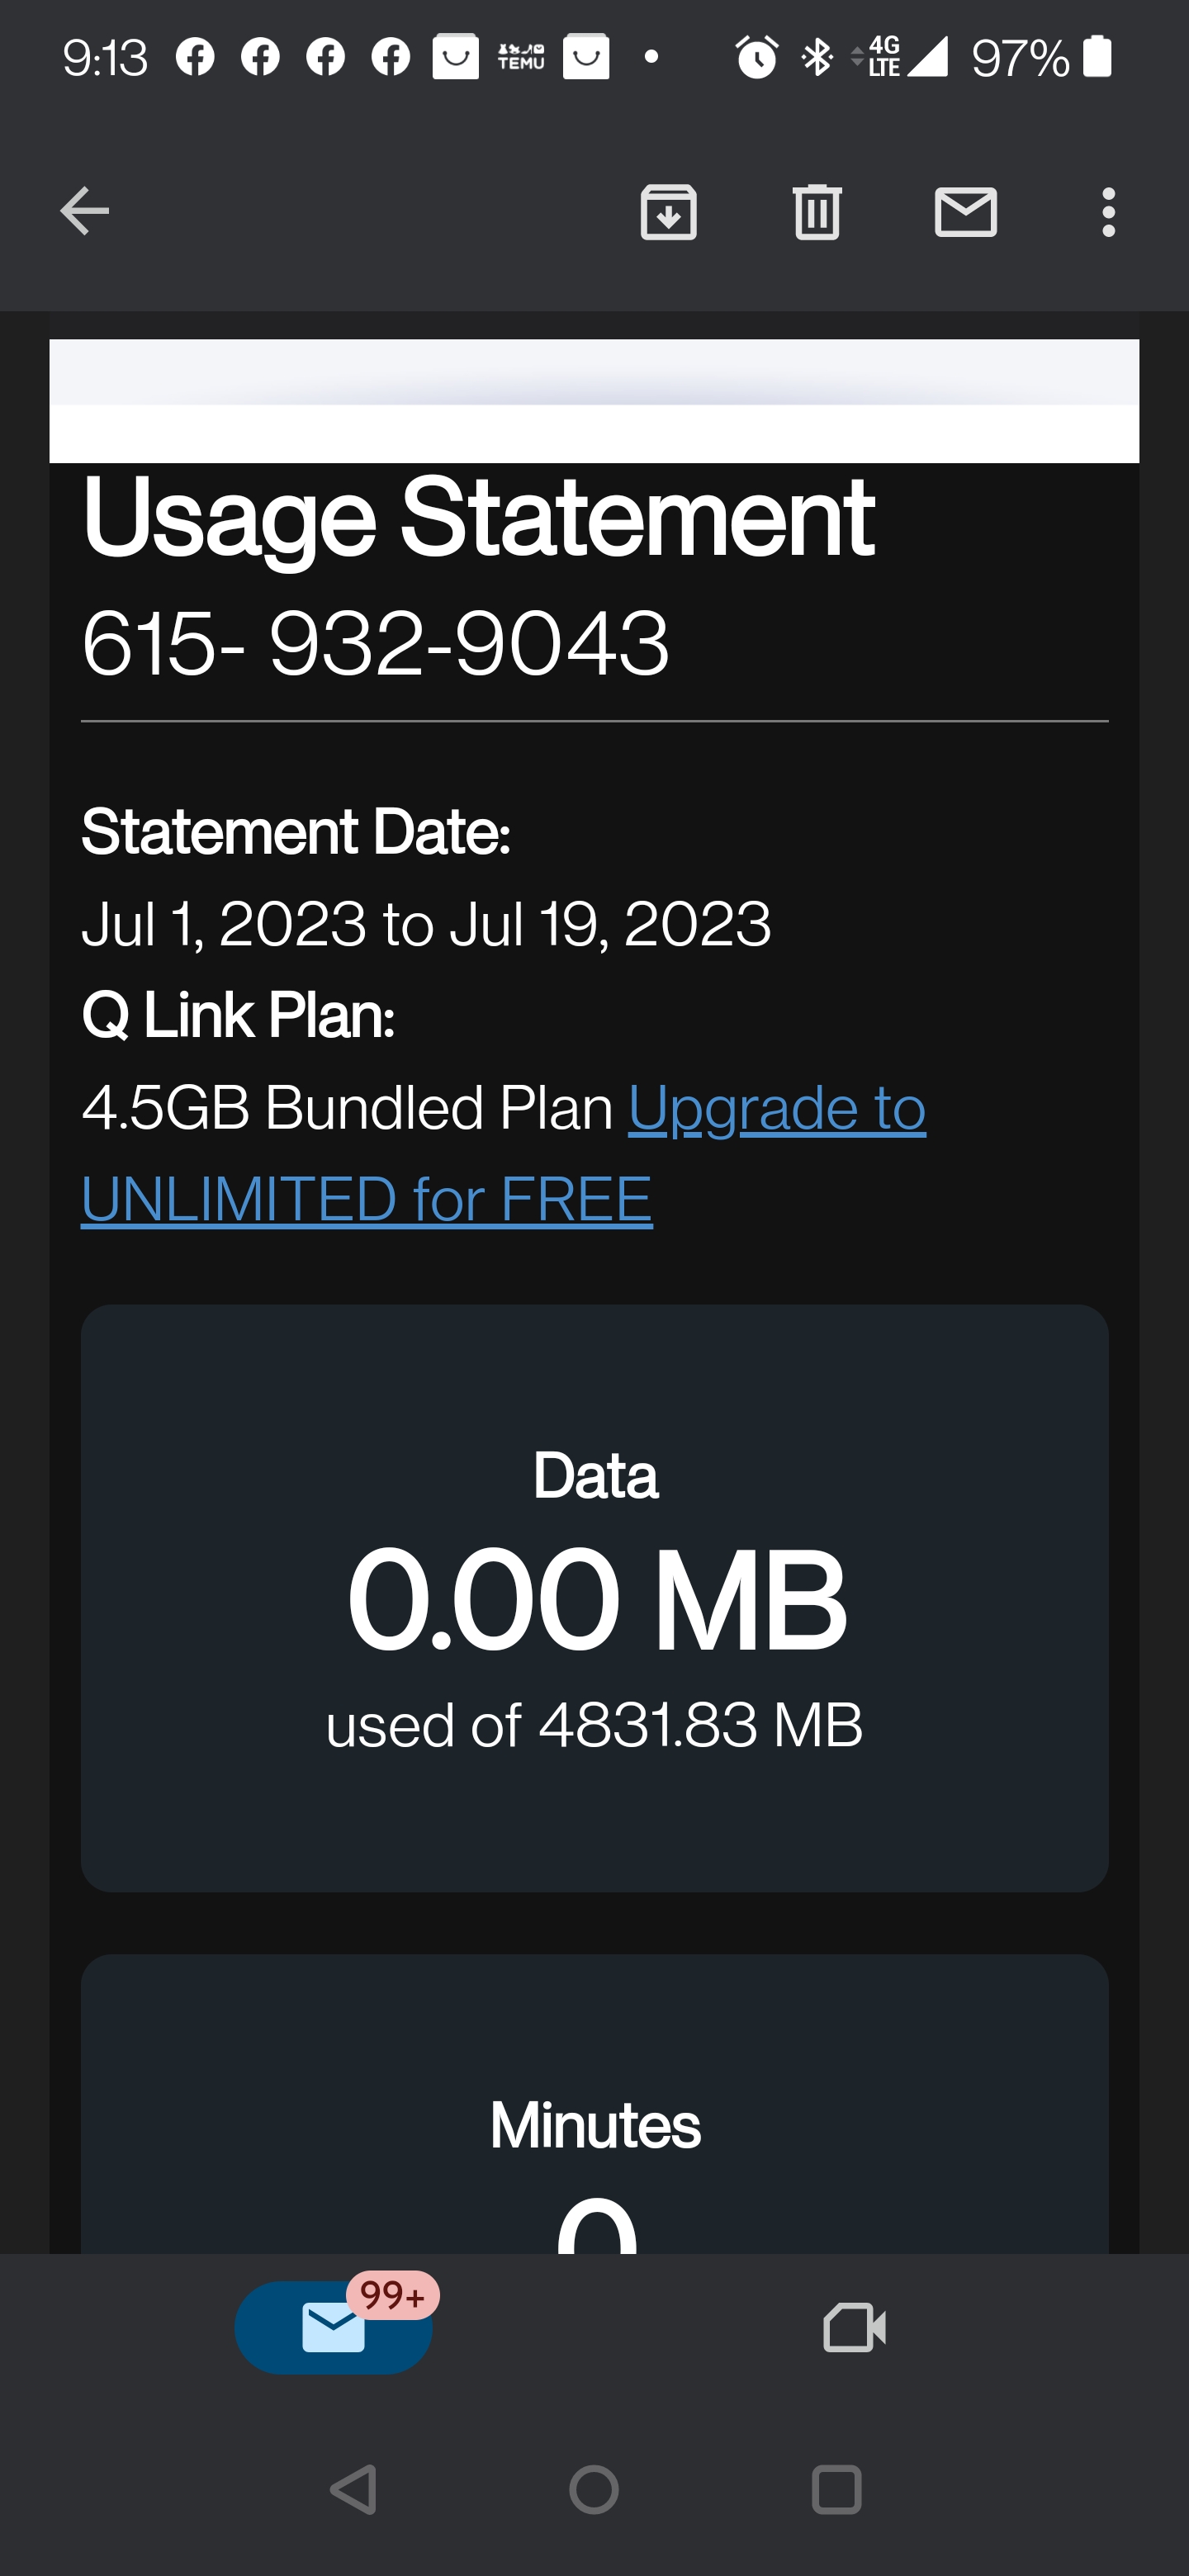Tap the Bluetooth status icon
The width and height of the screenshot is (1189, 2576).
point(817,57)
